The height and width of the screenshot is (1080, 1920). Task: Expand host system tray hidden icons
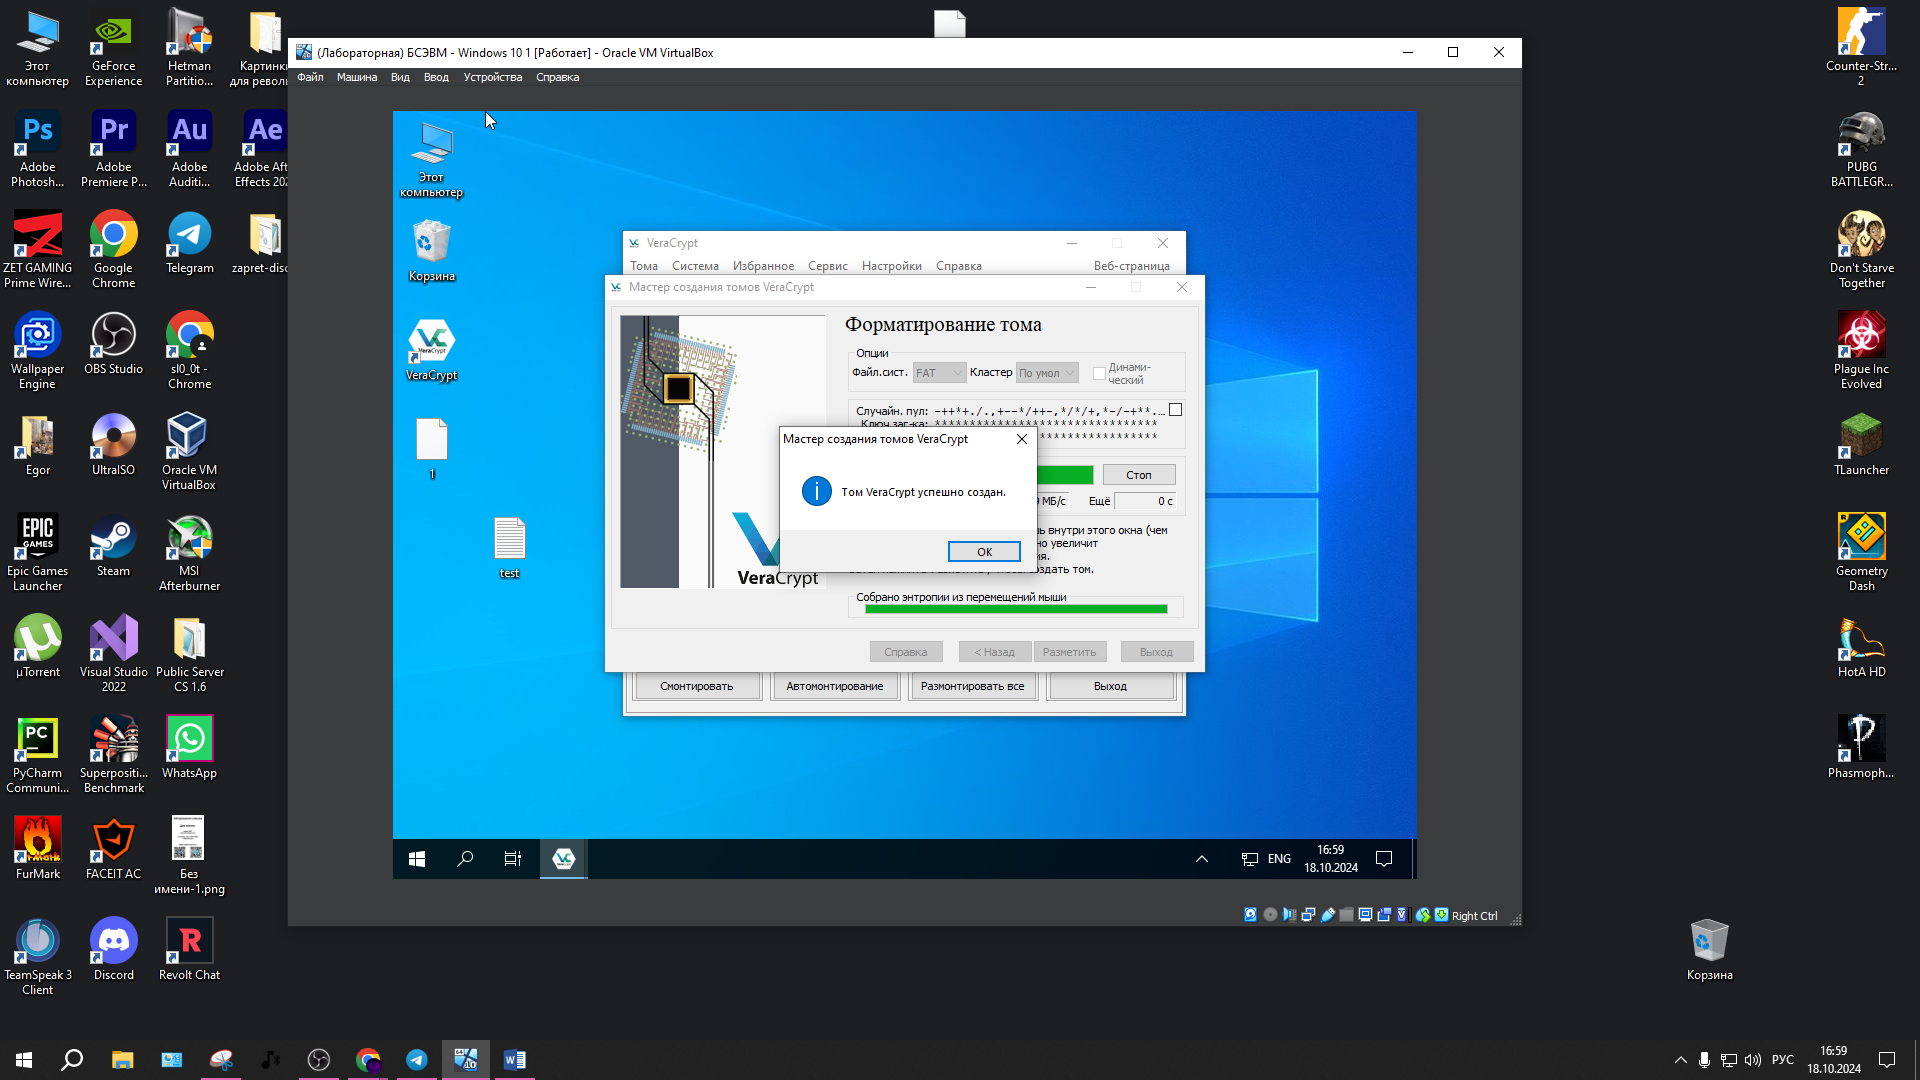click(x=1680, y=1060)
